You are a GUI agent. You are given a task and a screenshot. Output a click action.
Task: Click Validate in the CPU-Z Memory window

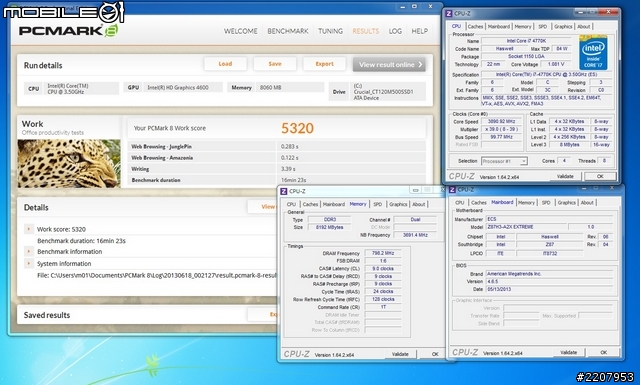coord(400,354)
